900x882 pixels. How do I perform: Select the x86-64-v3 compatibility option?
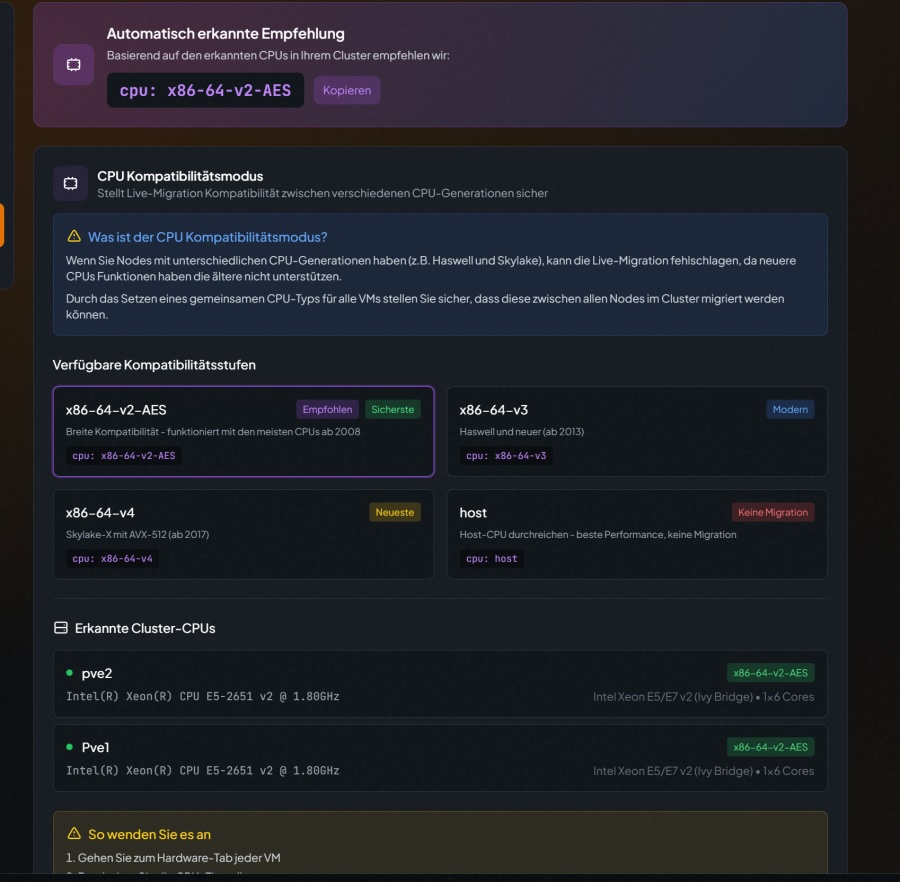pos(637,431)
